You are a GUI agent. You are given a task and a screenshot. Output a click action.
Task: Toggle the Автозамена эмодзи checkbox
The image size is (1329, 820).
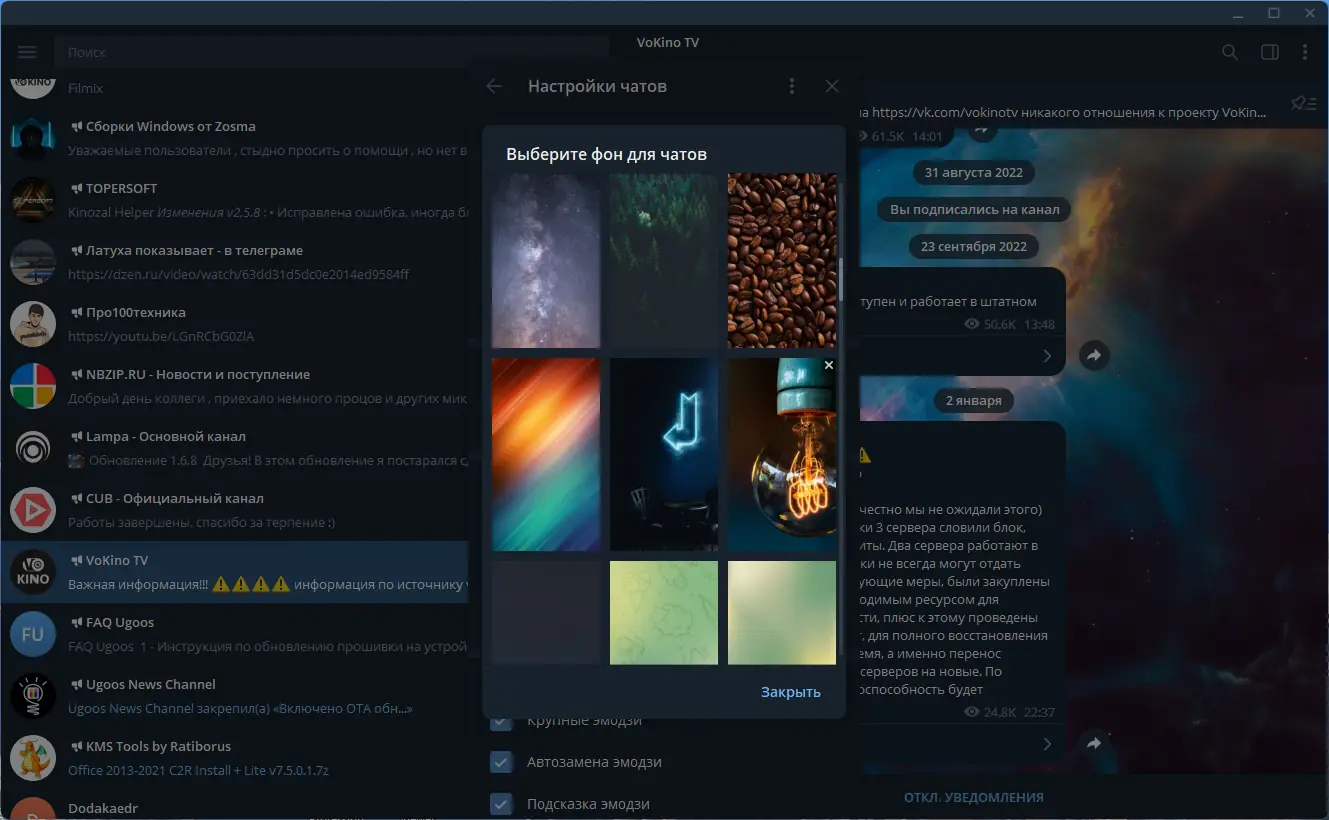point(501,762)
